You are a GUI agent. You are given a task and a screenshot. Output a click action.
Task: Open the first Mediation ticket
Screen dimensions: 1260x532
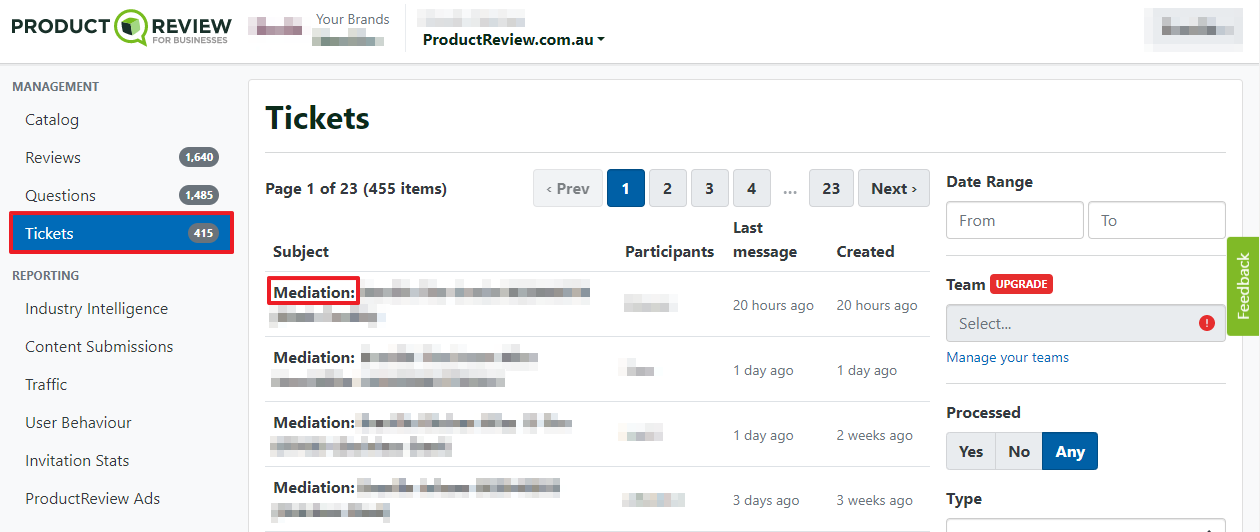click(314, 292)
